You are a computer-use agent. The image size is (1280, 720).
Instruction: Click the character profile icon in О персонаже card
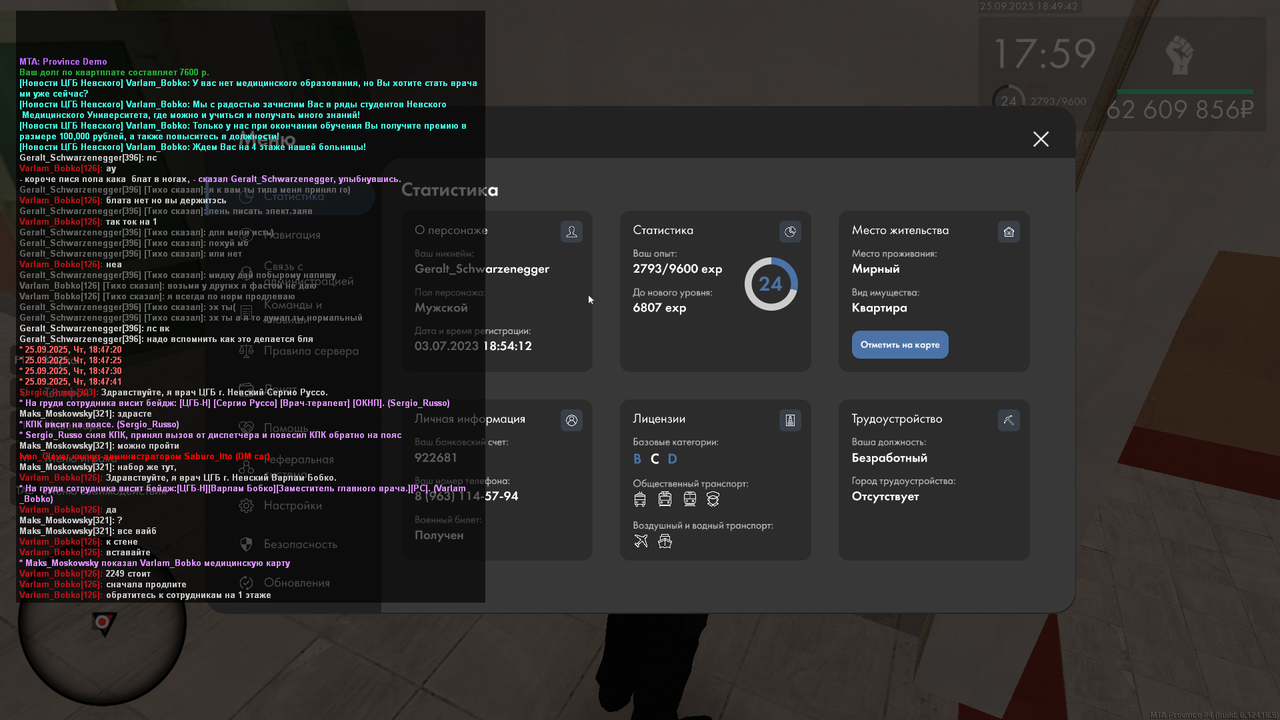point(571,232)
